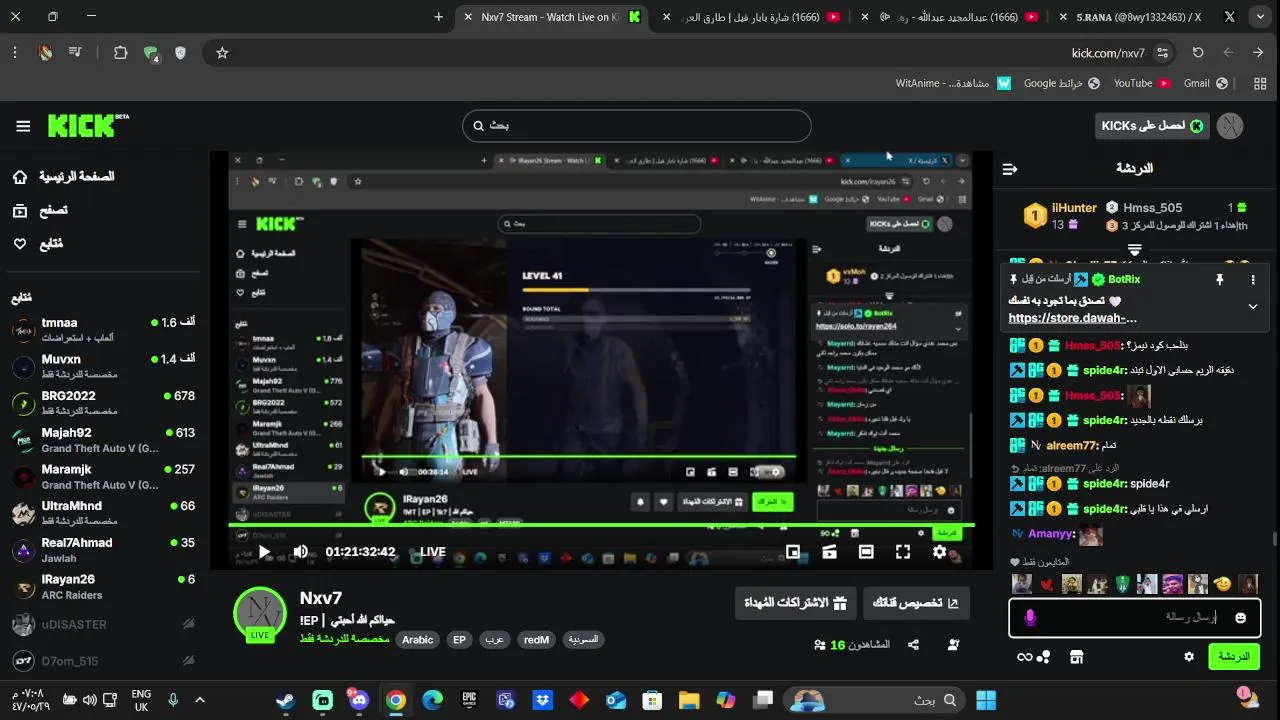Open YouTube bookmark in bookmarks bar

1142,83
